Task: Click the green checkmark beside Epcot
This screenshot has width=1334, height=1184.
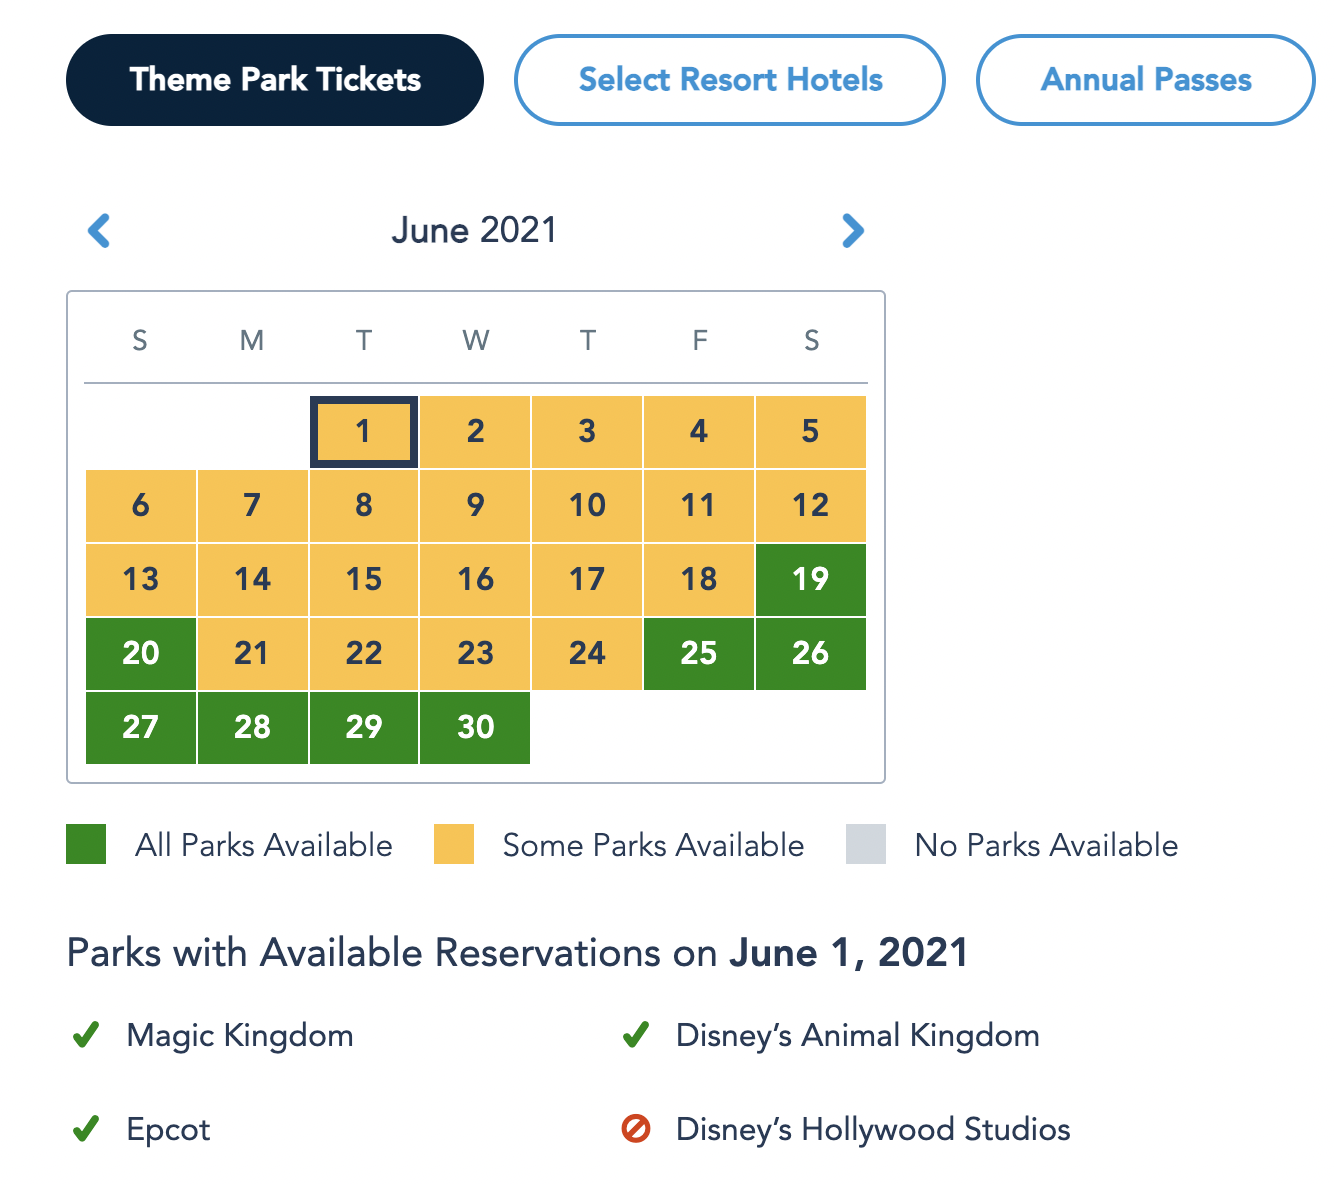Action: 86,1129
